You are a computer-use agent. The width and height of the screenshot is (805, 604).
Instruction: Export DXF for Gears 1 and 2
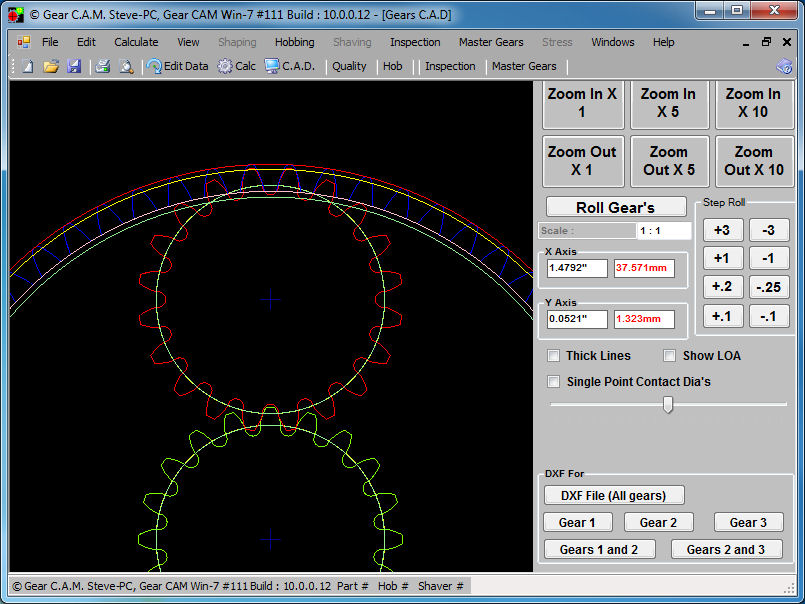599,550
